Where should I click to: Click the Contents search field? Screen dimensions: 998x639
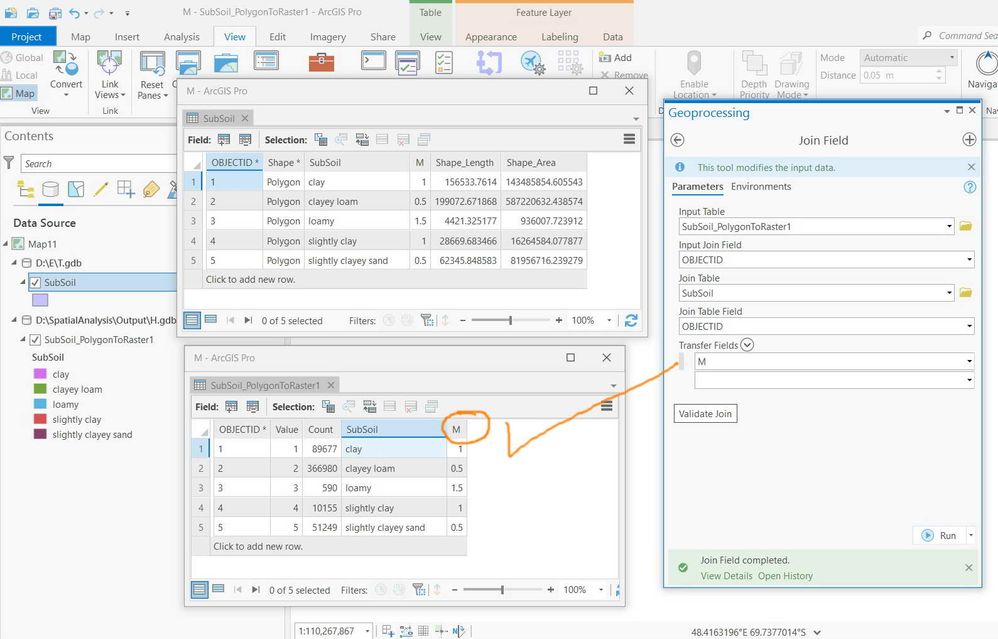point(98,164)
